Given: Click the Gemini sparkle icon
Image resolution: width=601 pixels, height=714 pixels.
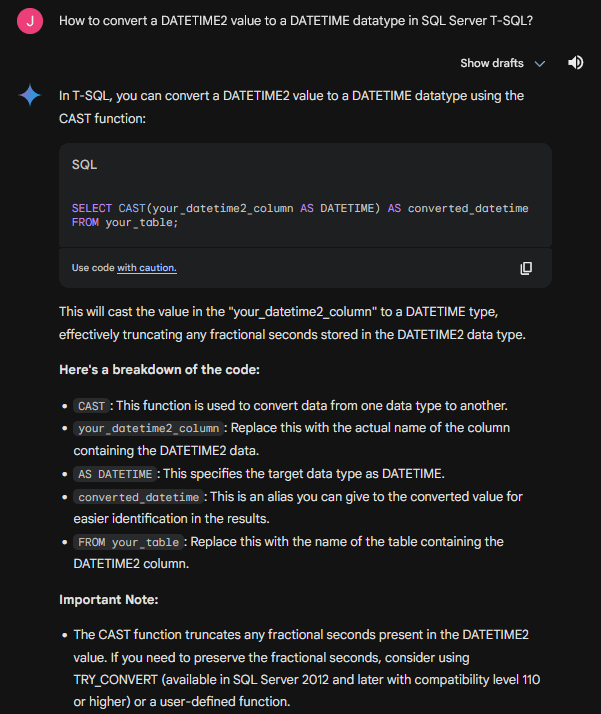Looking at the screenshot, I should tap(30, 96).
